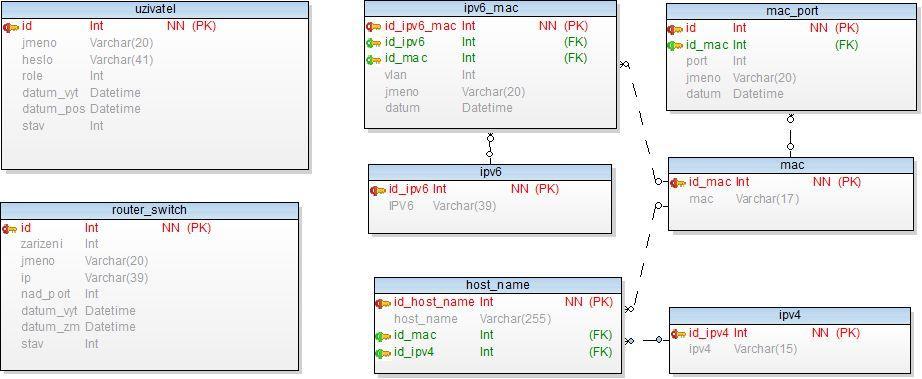Screen dimensions: 922x379
Task: Click the primary key icon in uzivatel table
Action: (x=11, y=27)
